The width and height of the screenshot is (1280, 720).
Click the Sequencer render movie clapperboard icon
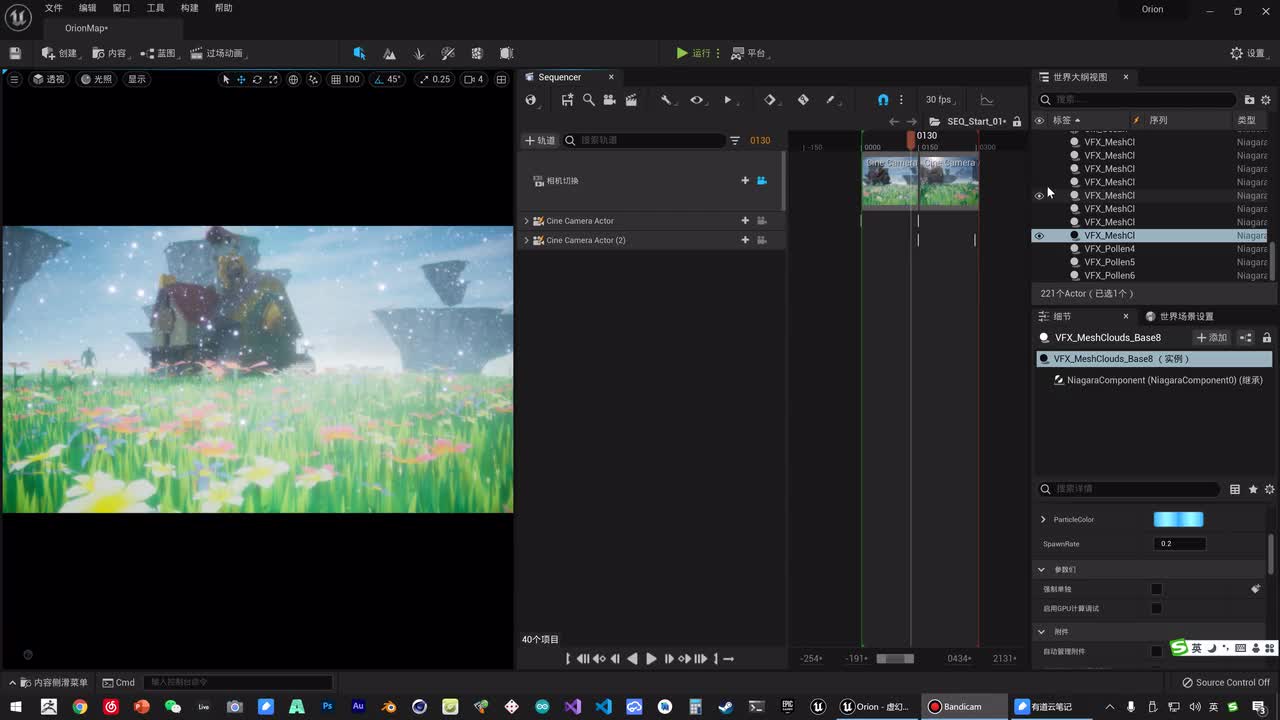[x=631, y=100]
